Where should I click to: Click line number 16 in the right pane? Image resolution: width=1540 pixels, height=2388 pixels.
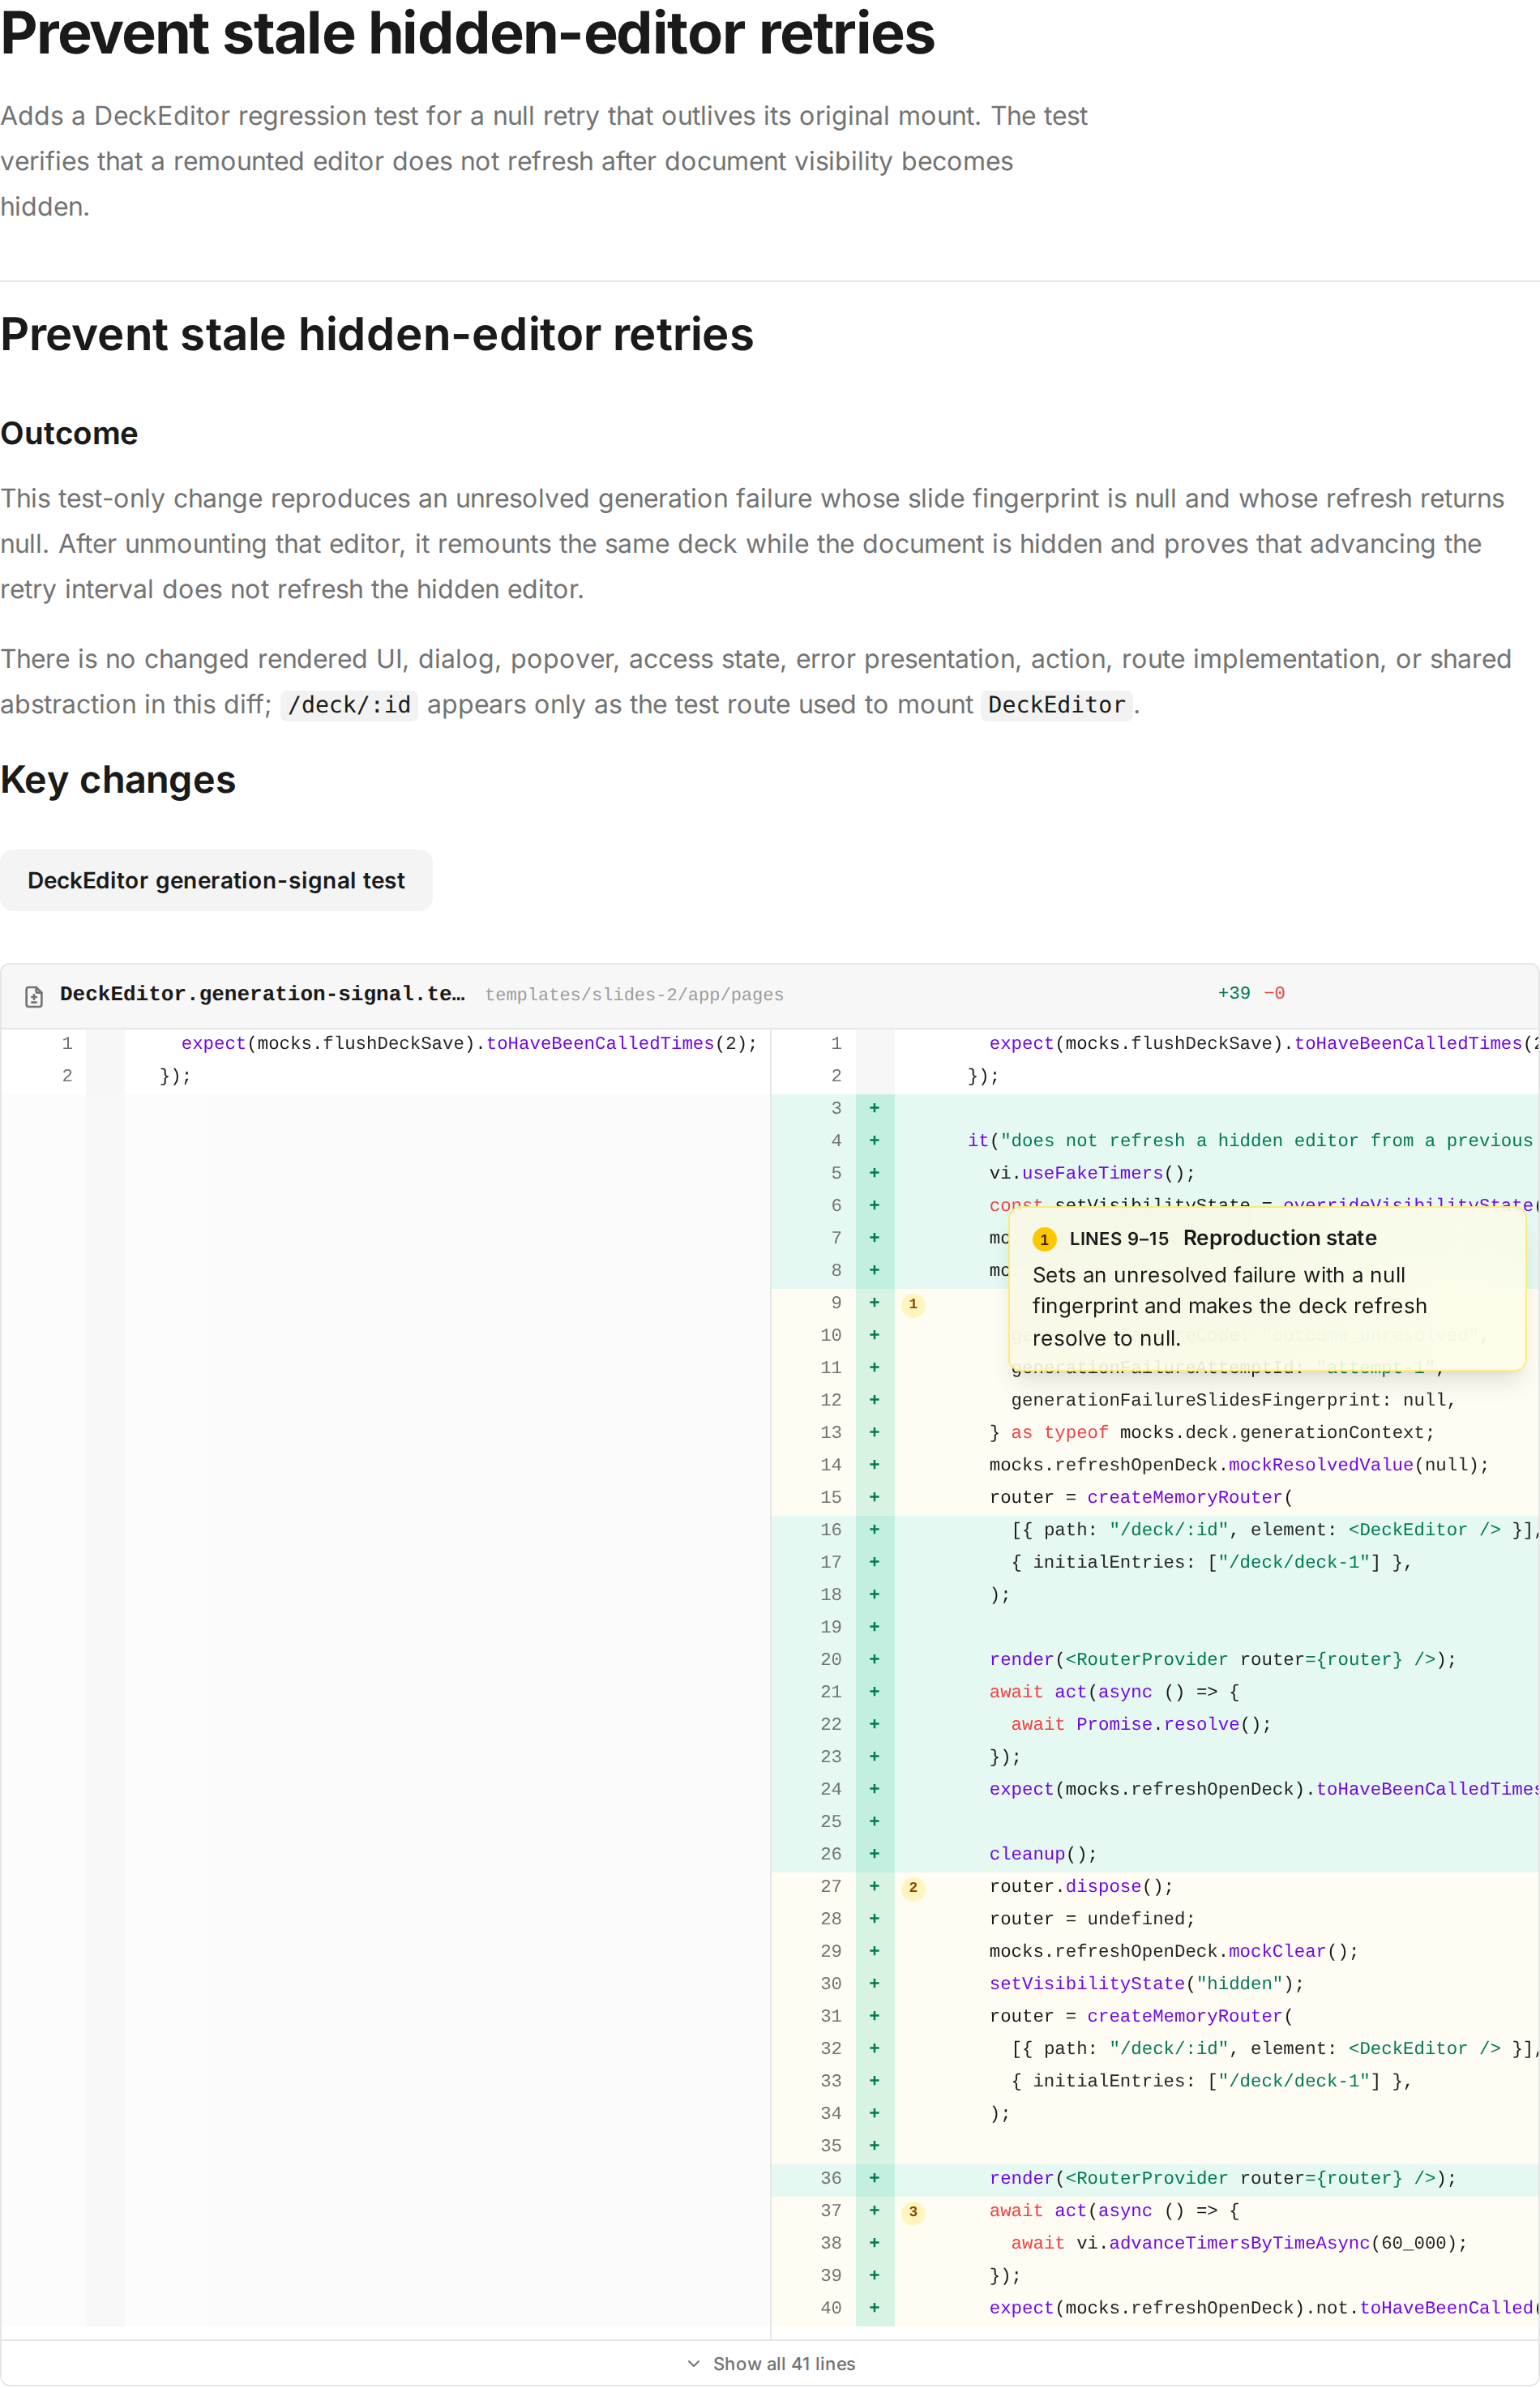(831, 1530)
